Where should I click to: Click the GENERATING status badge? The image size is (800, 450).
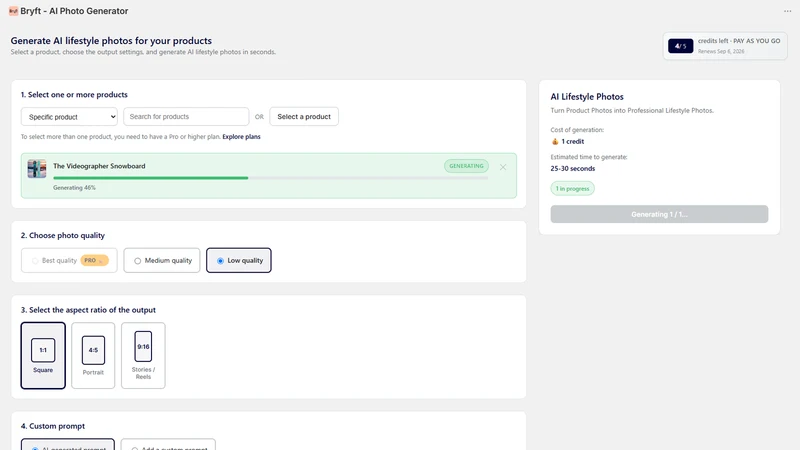[x=466, y=166]
